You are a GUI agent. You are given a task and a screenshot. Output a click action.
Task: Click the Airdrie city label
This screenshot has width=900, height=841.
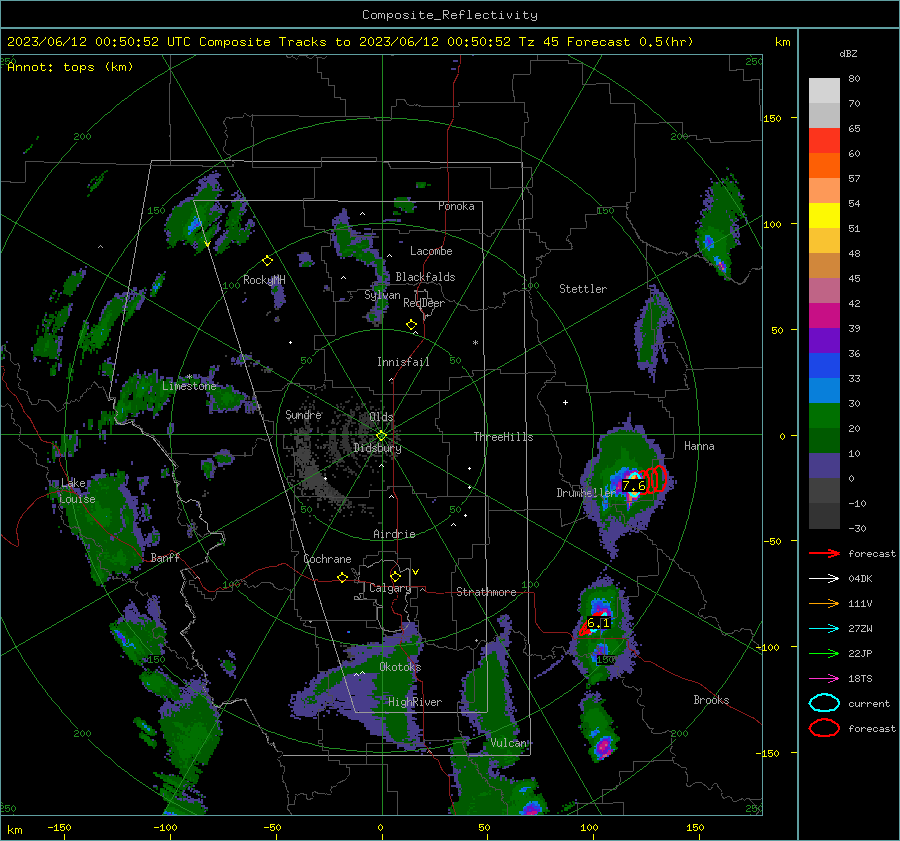(394, 534)
